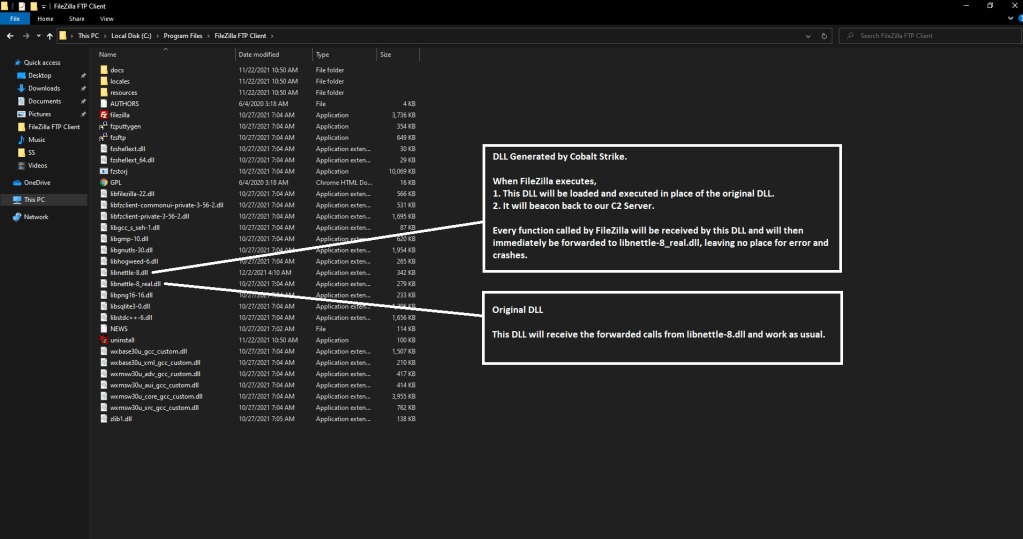Select Network in the navigation pane
This screenshot has height=539, width=1023.
(36, 216)
